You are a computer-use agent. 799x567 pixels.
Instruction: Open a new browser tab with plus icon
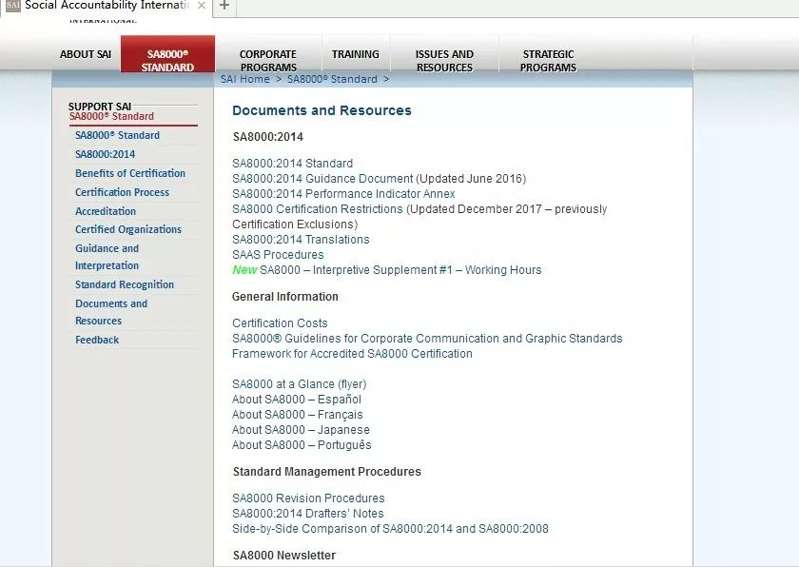pyautogui.click(x=224, y=6)
